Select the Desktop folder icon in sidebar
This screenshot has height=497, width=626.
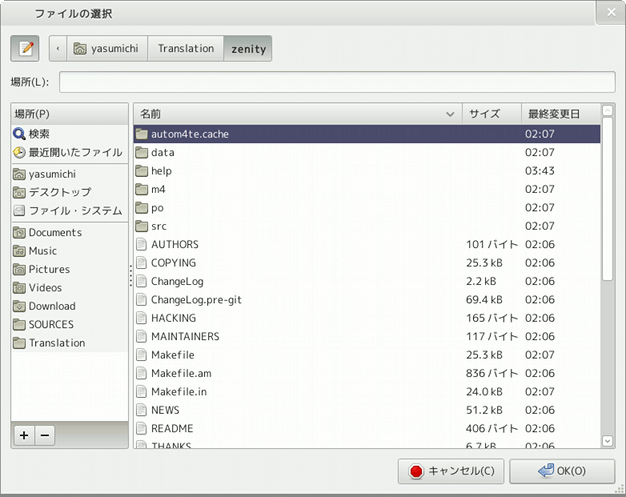(19, 192)
